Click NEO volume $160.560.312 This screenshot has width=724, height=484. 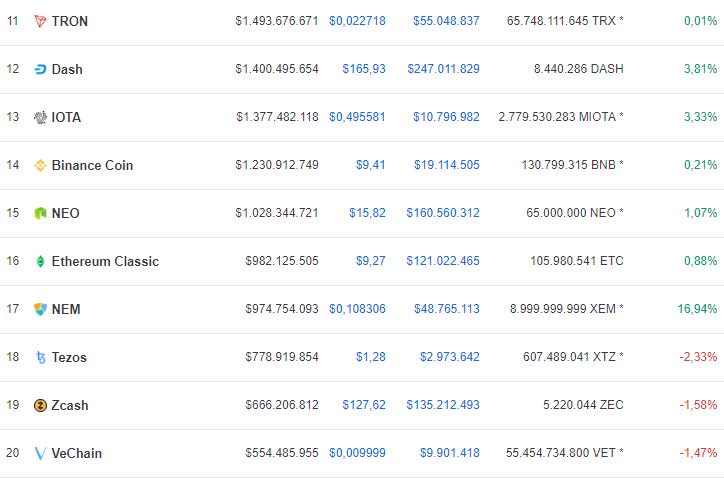tap(443, 213)
